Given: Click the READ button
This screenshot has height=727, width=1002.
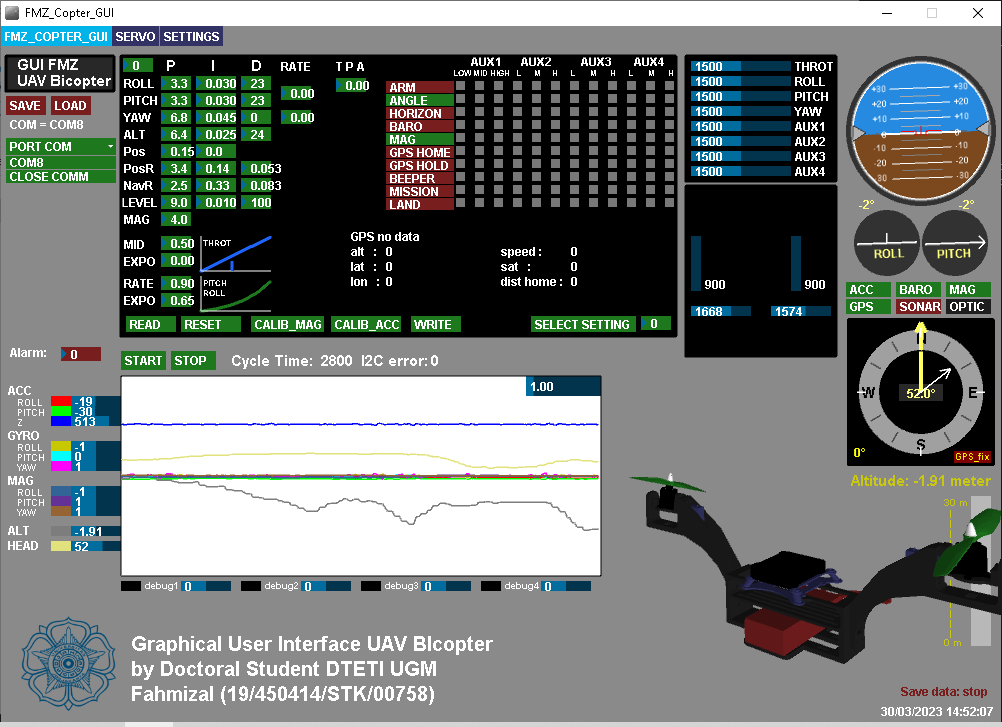Looking at the screenshot, I should (x=150, y=325).
